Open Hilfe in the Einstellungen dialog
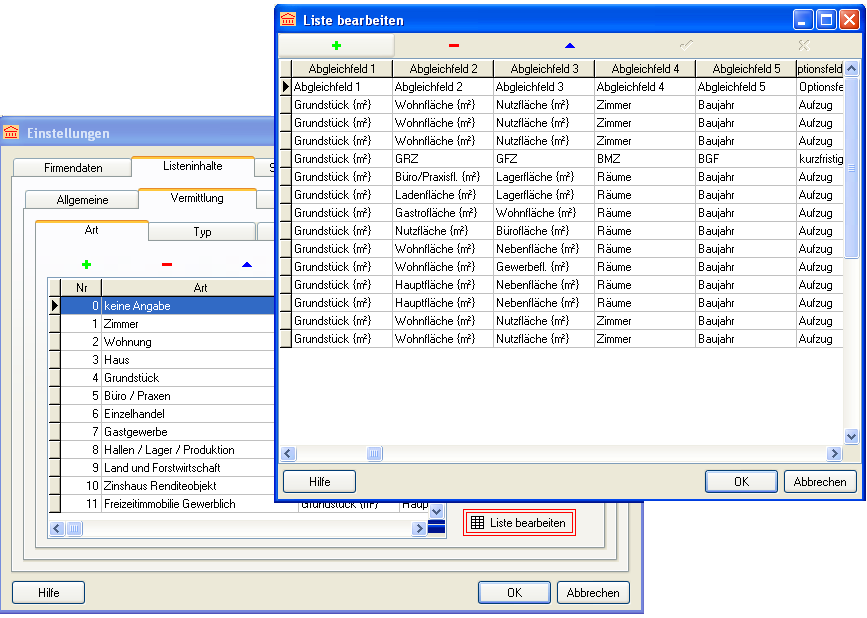This screenshot has height=618, width=867. click(x=48, y=592)
